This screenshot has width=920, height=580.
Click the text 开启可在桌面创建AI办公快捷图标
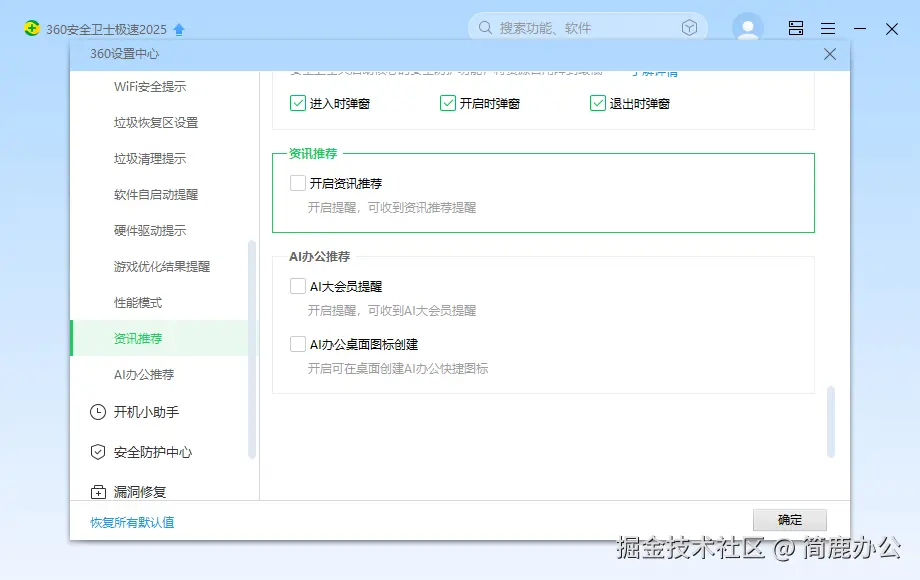[x=398, y=368]
